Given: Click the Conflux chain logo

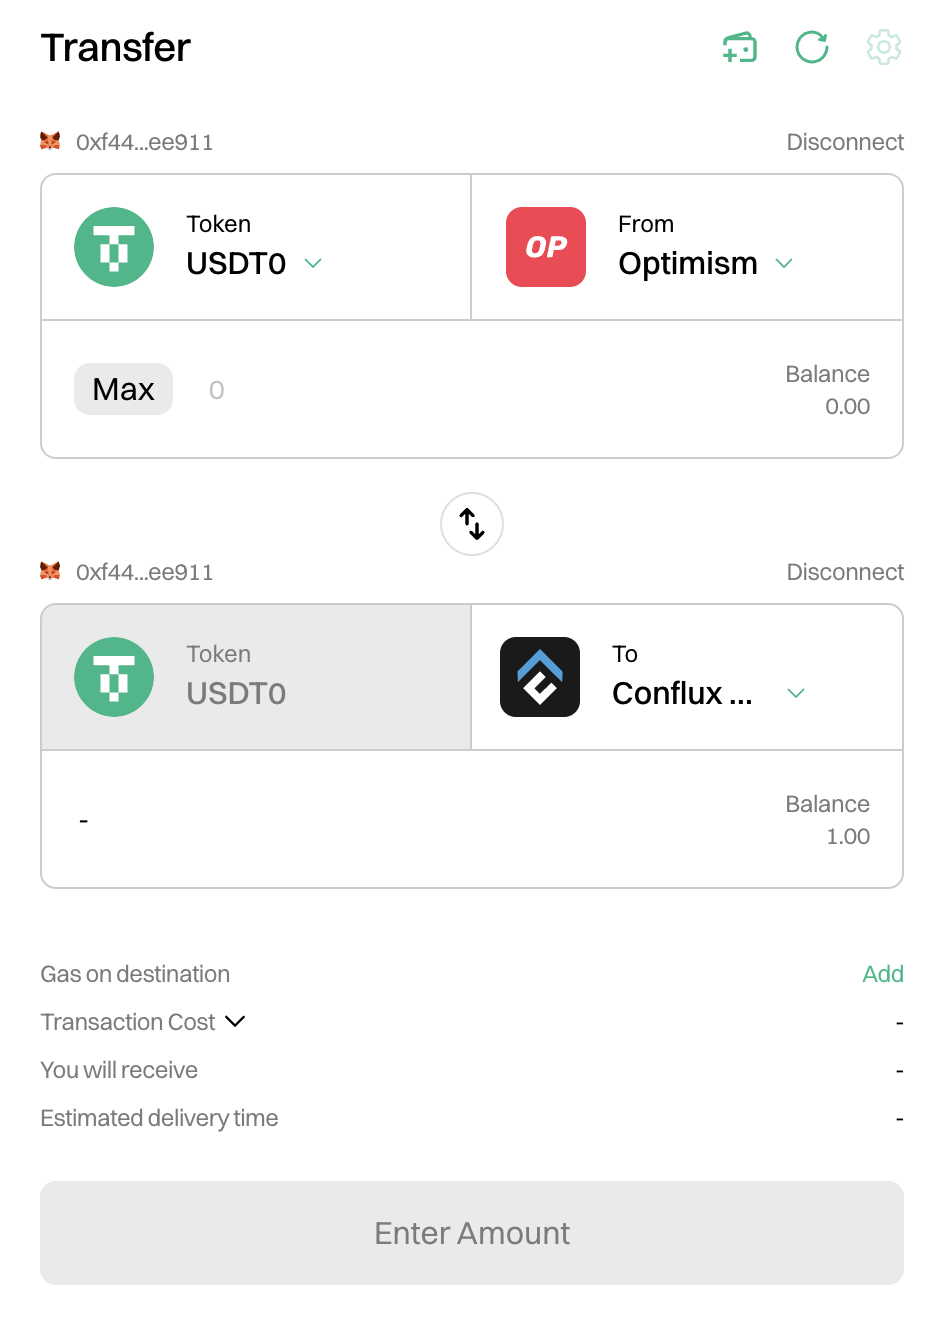Looking at the screenshot, I should 540,677.
